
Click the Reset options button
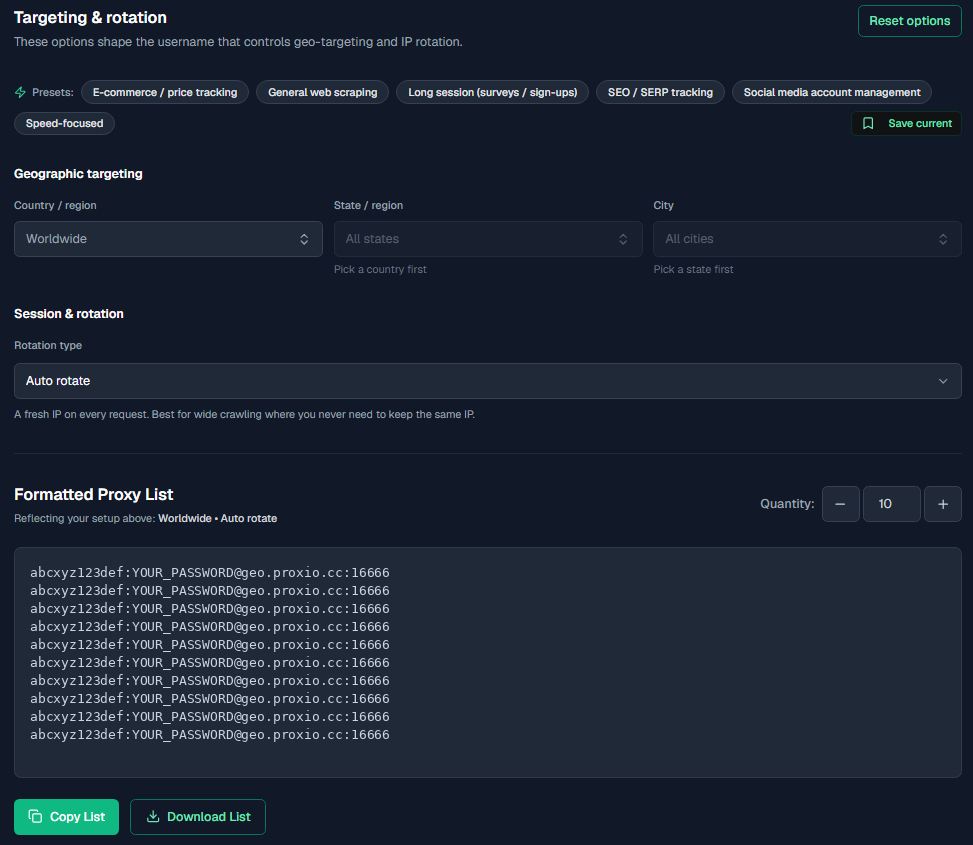(909, 21)
